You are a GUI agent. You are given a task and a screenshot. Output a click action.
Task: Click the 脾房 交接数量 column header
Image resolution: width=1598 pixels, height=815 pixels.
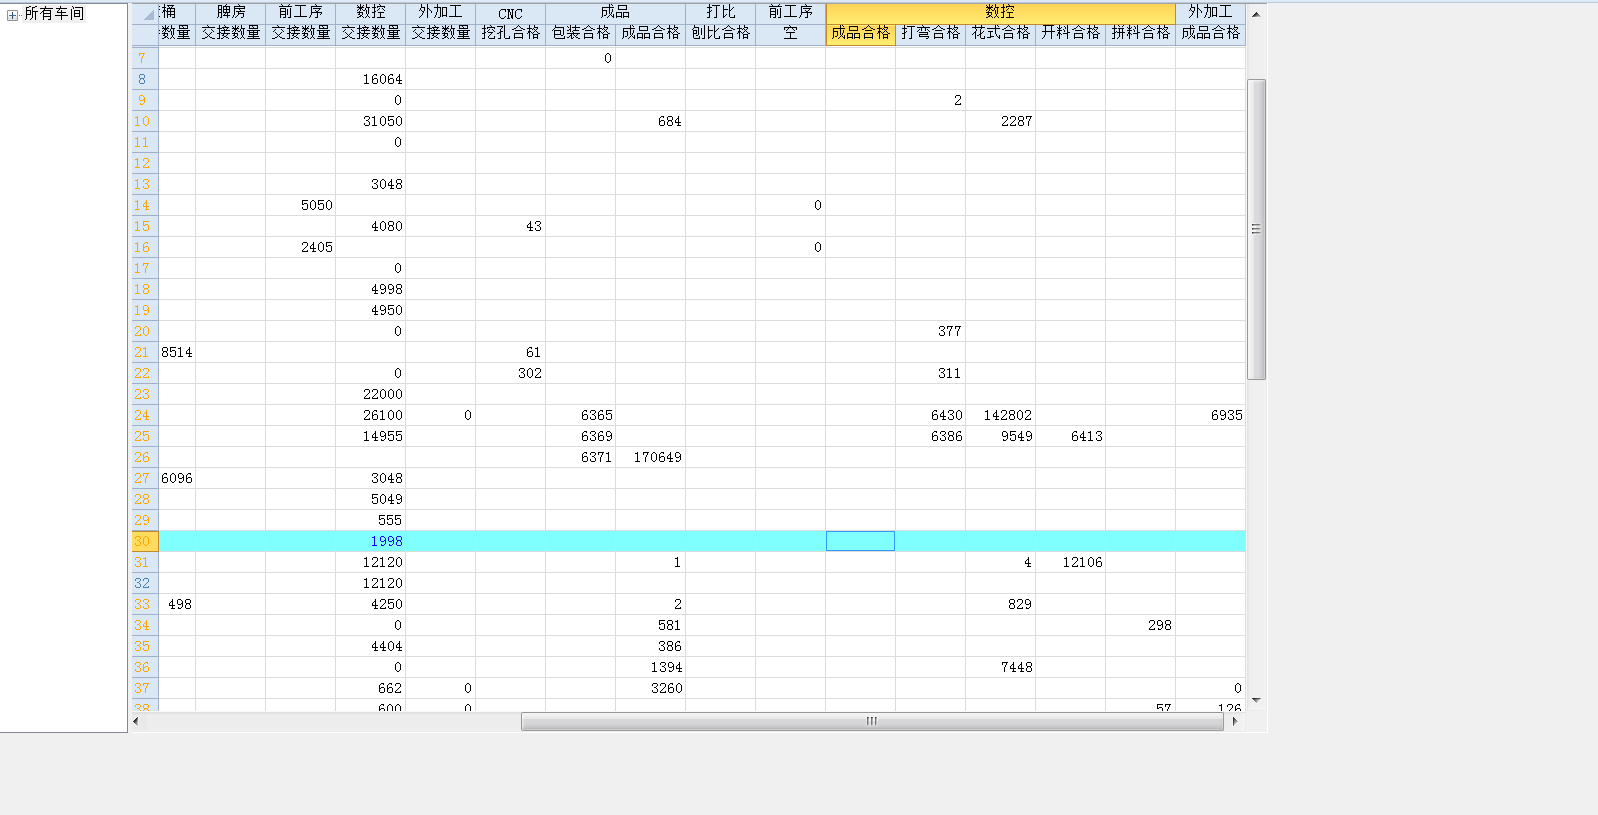(230, 33)
